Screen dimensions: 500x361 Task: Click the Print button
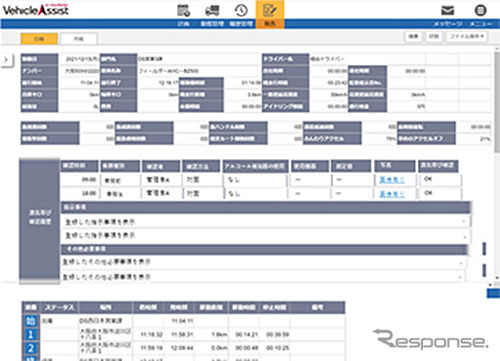point(434,36)
